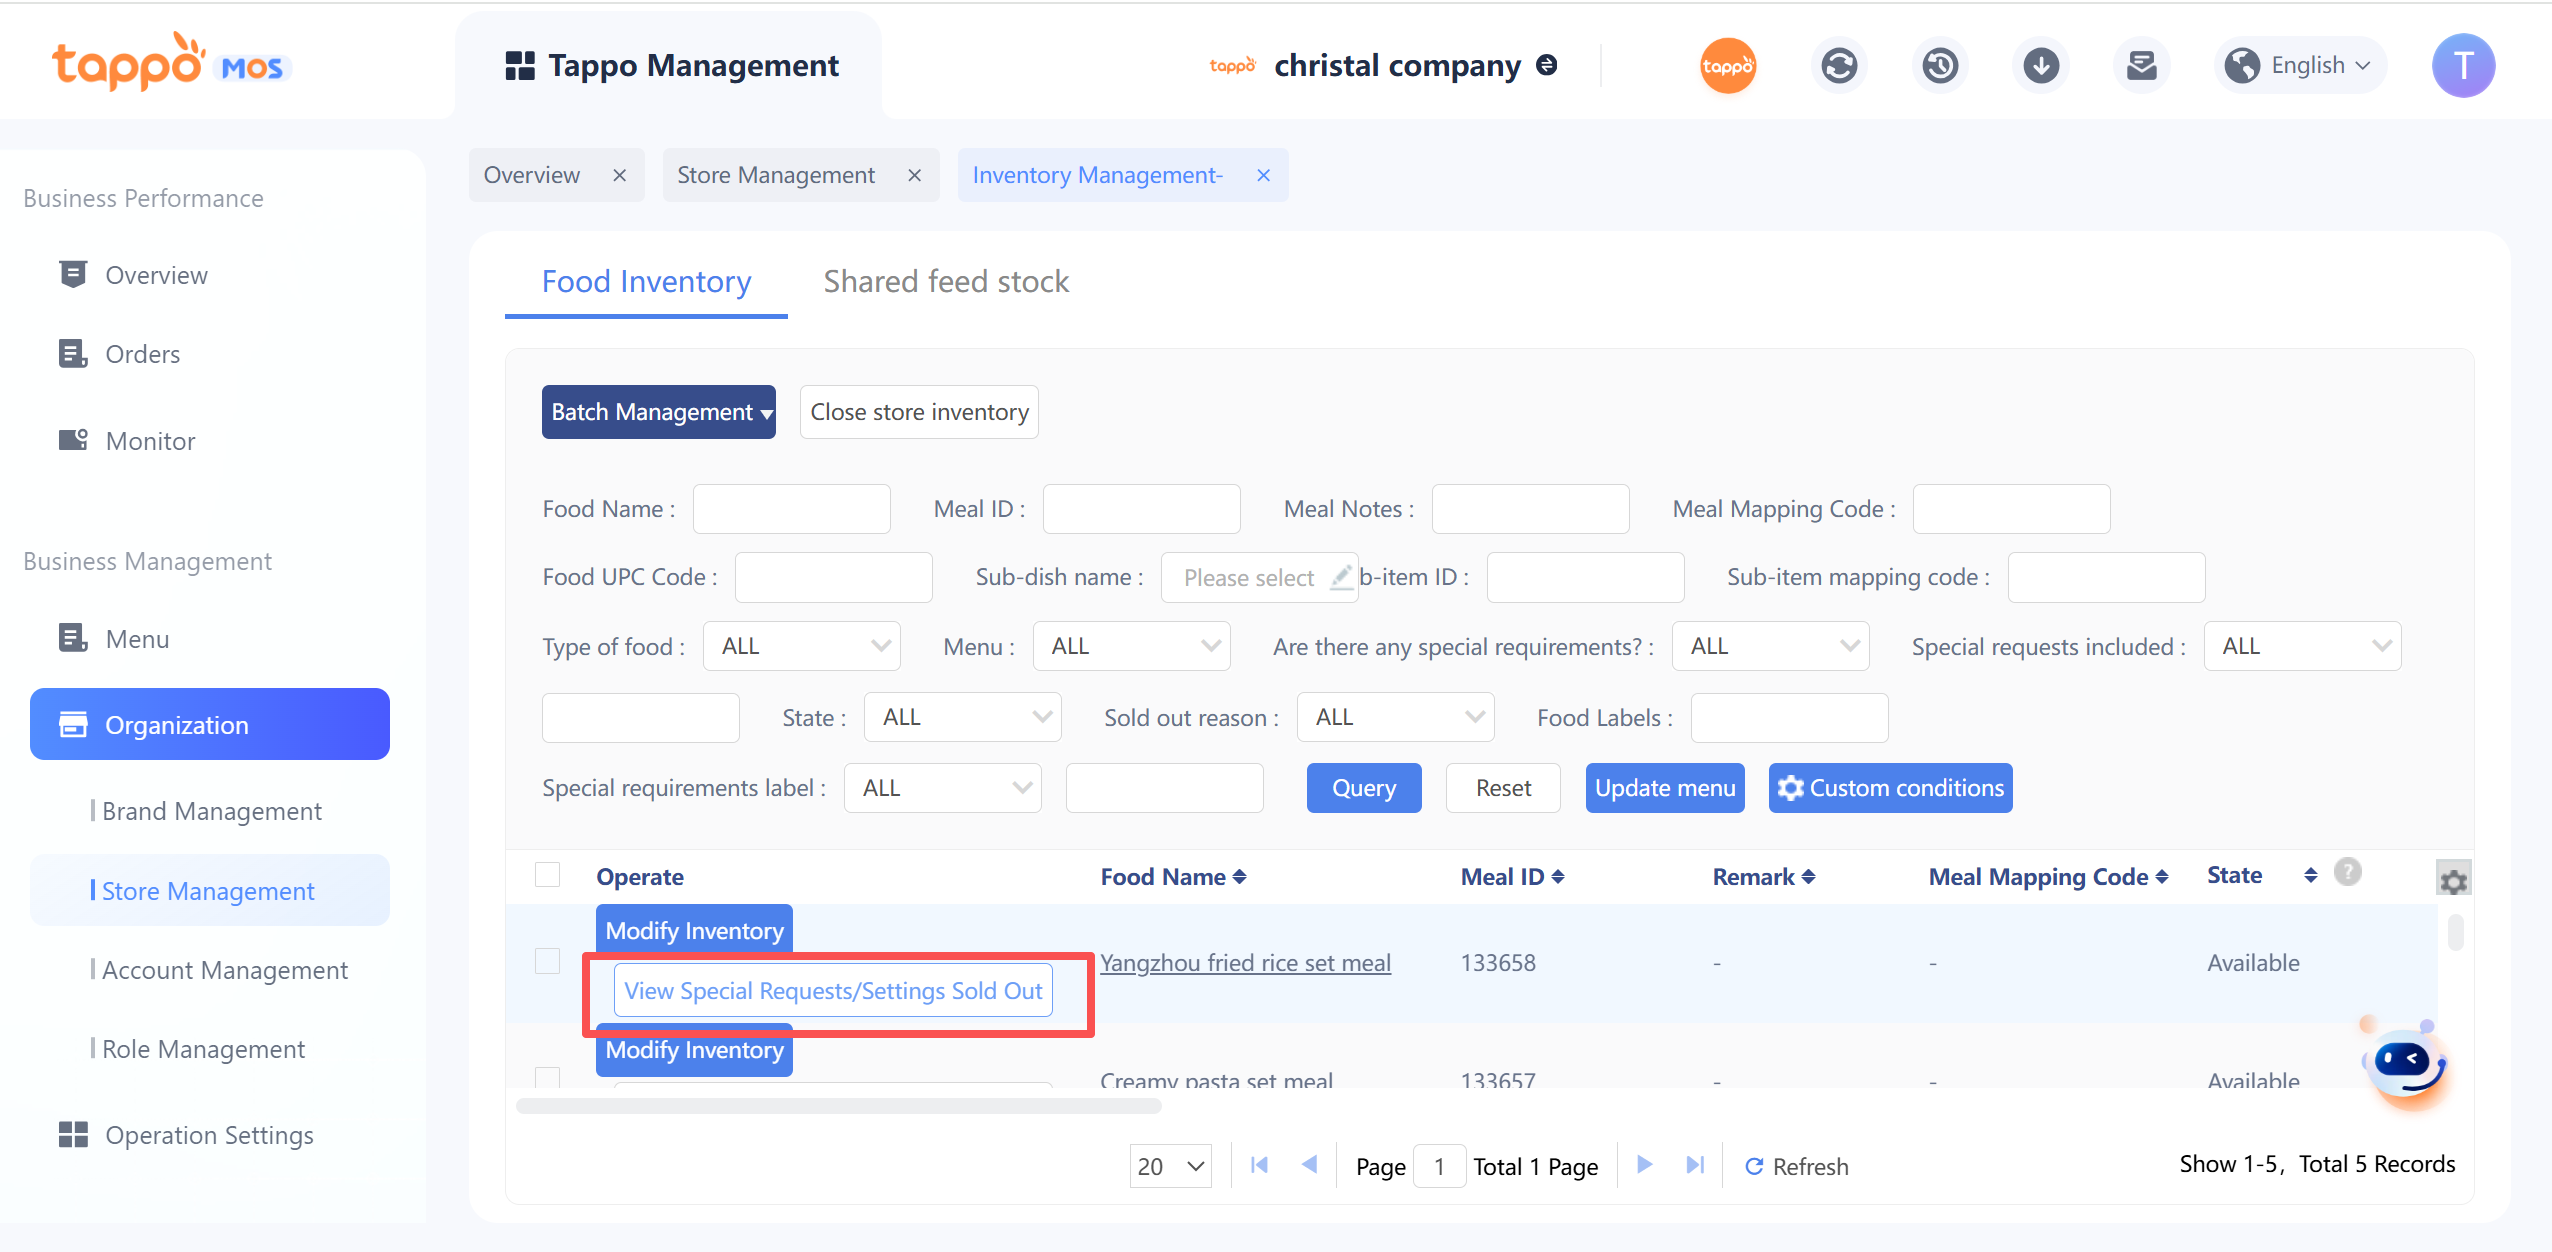Open the messages inbox icon
The width and height of the screenshot is (2552, 1252).
pyautogui.click(x=2141, y=66)
